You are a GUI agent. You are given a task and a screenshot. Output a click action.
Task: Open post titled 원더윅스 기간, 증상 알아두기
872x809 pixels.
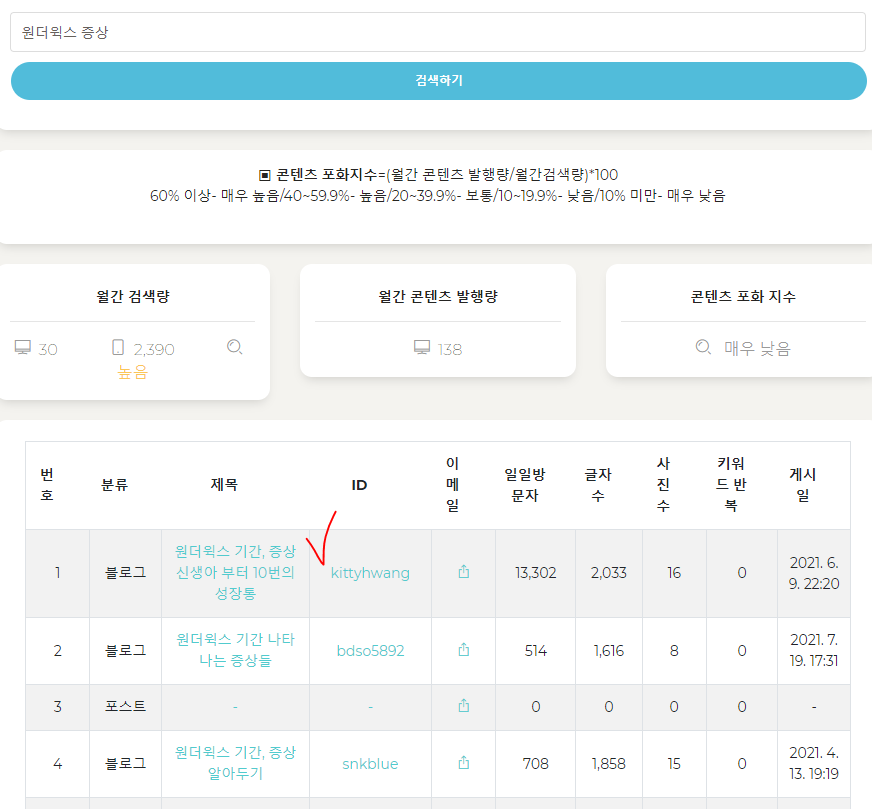click(235, 763)
